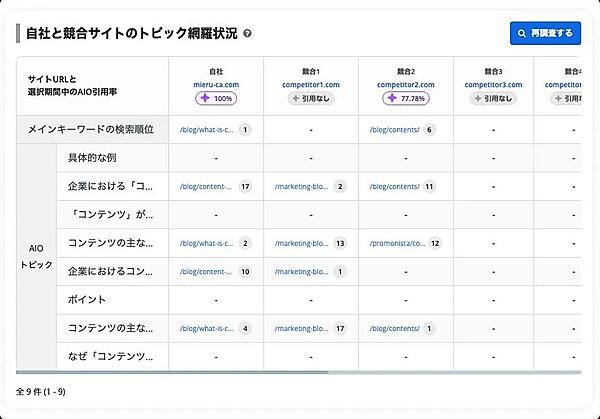
Task: Open the /promonista/co... link
Action: [397, 243]
